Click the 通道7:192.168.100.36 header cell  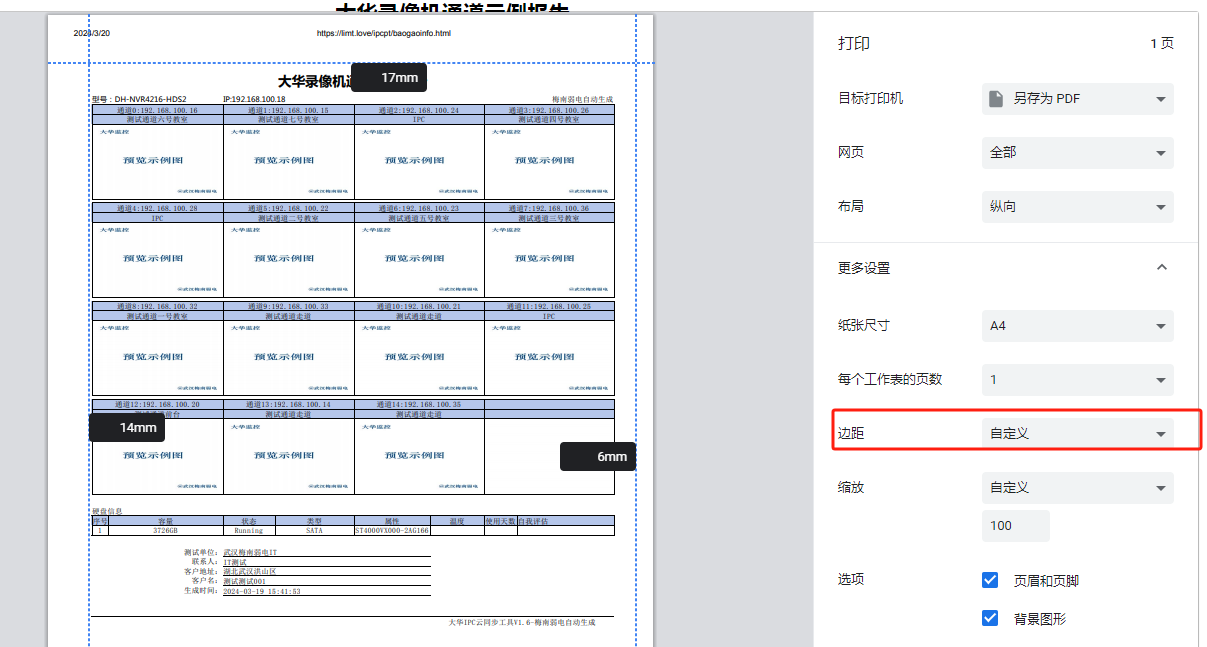coord(549,208)
